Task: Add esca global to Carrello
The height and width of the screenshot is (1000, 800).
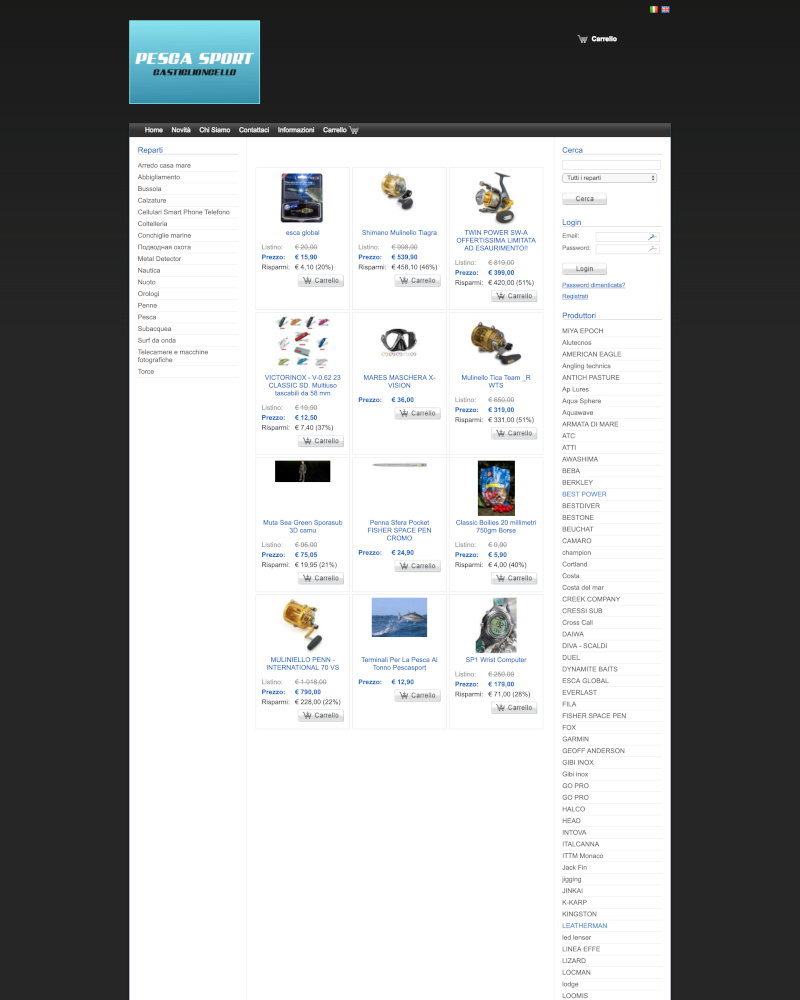Action: [321, 281]
